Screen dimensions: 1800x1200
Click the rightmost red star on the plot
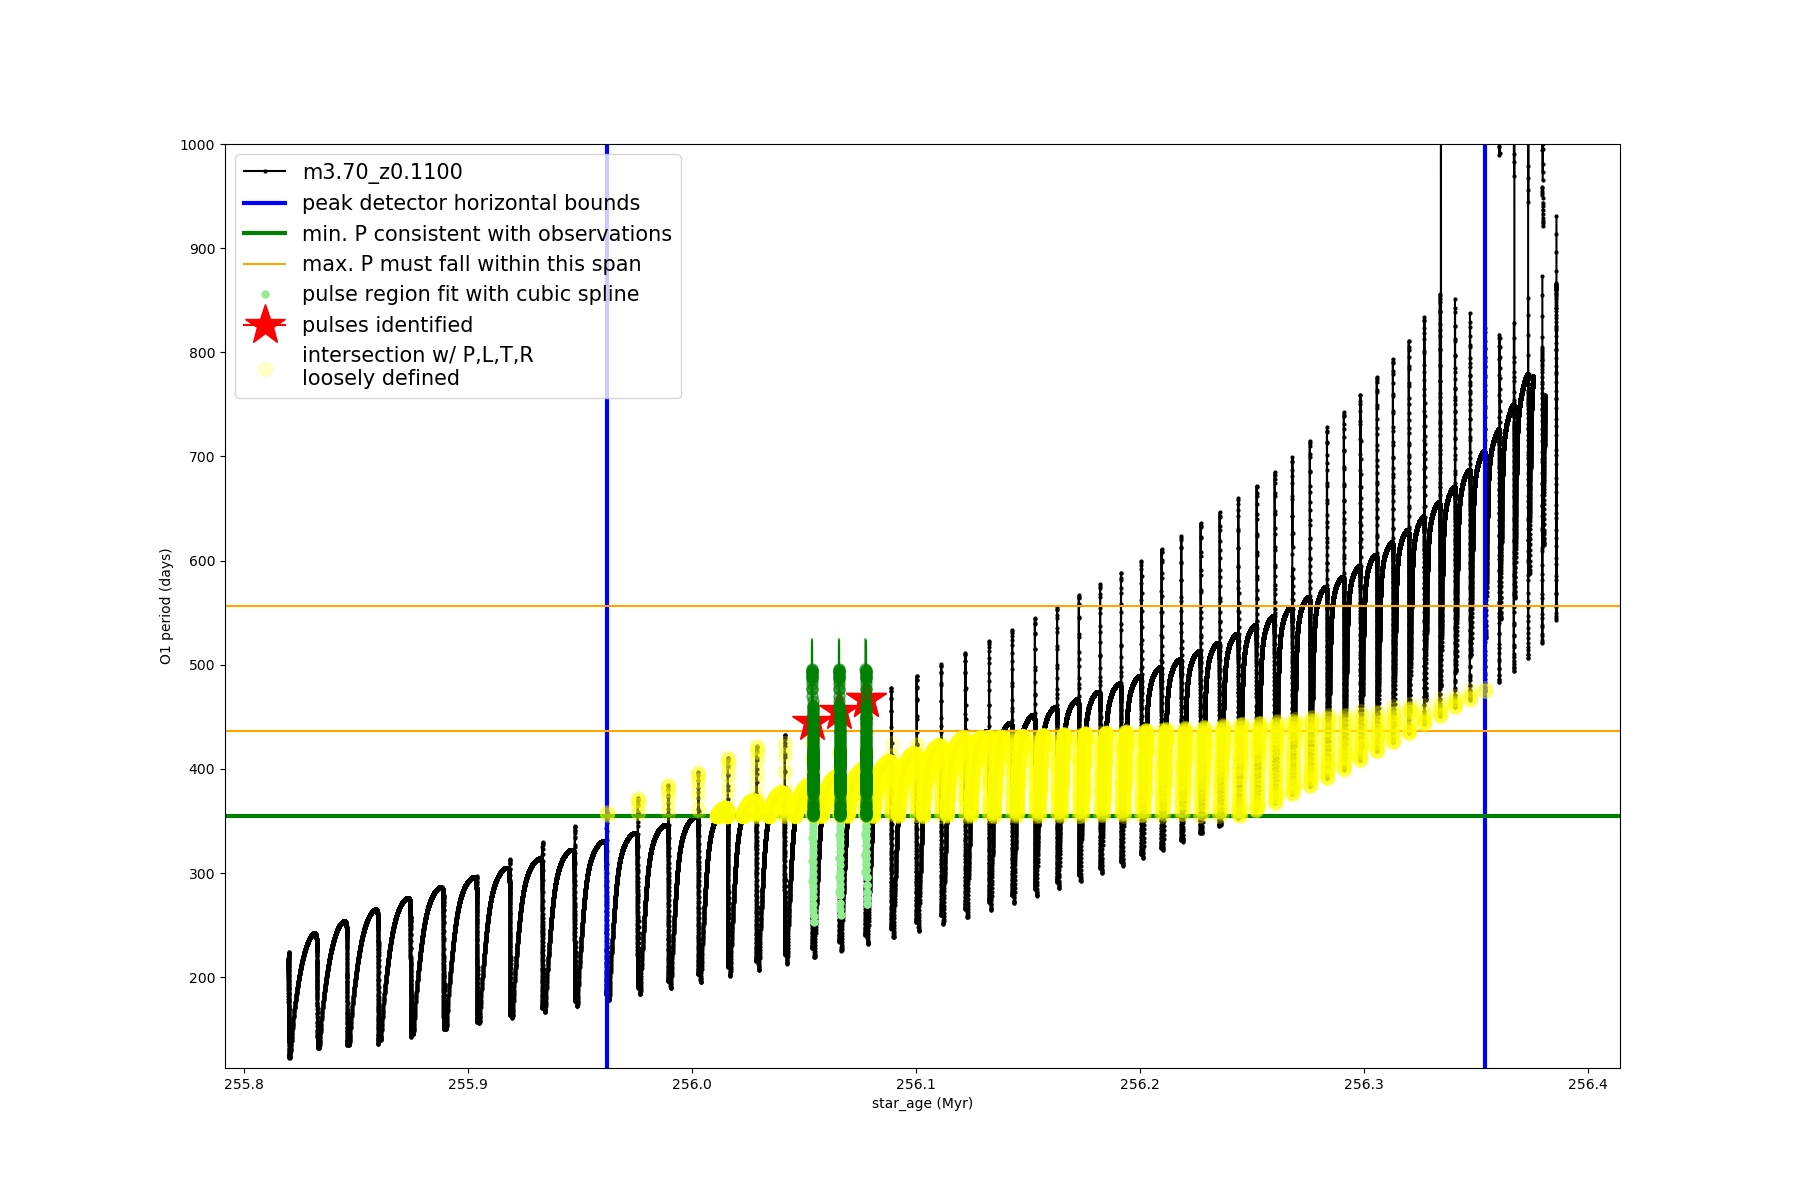[866, 701]
